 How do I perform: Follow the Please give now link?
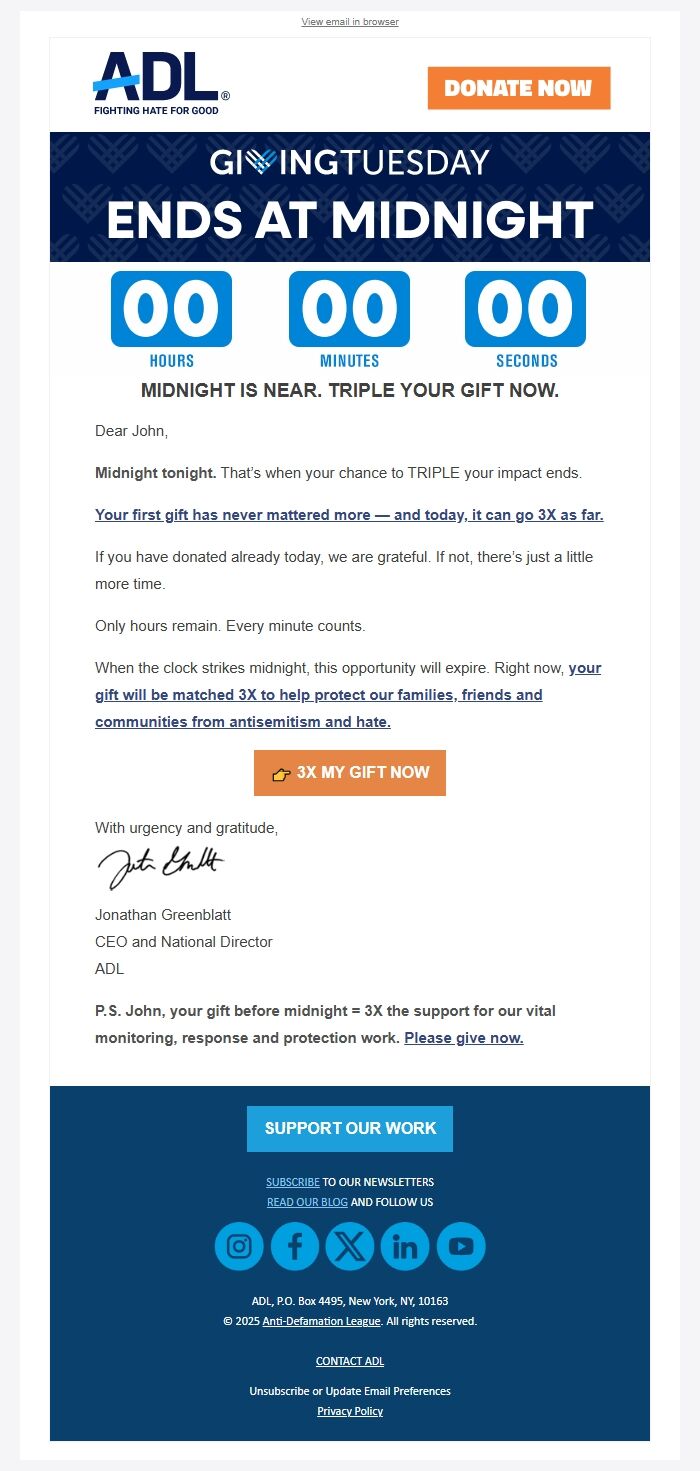click(463, 1038)
